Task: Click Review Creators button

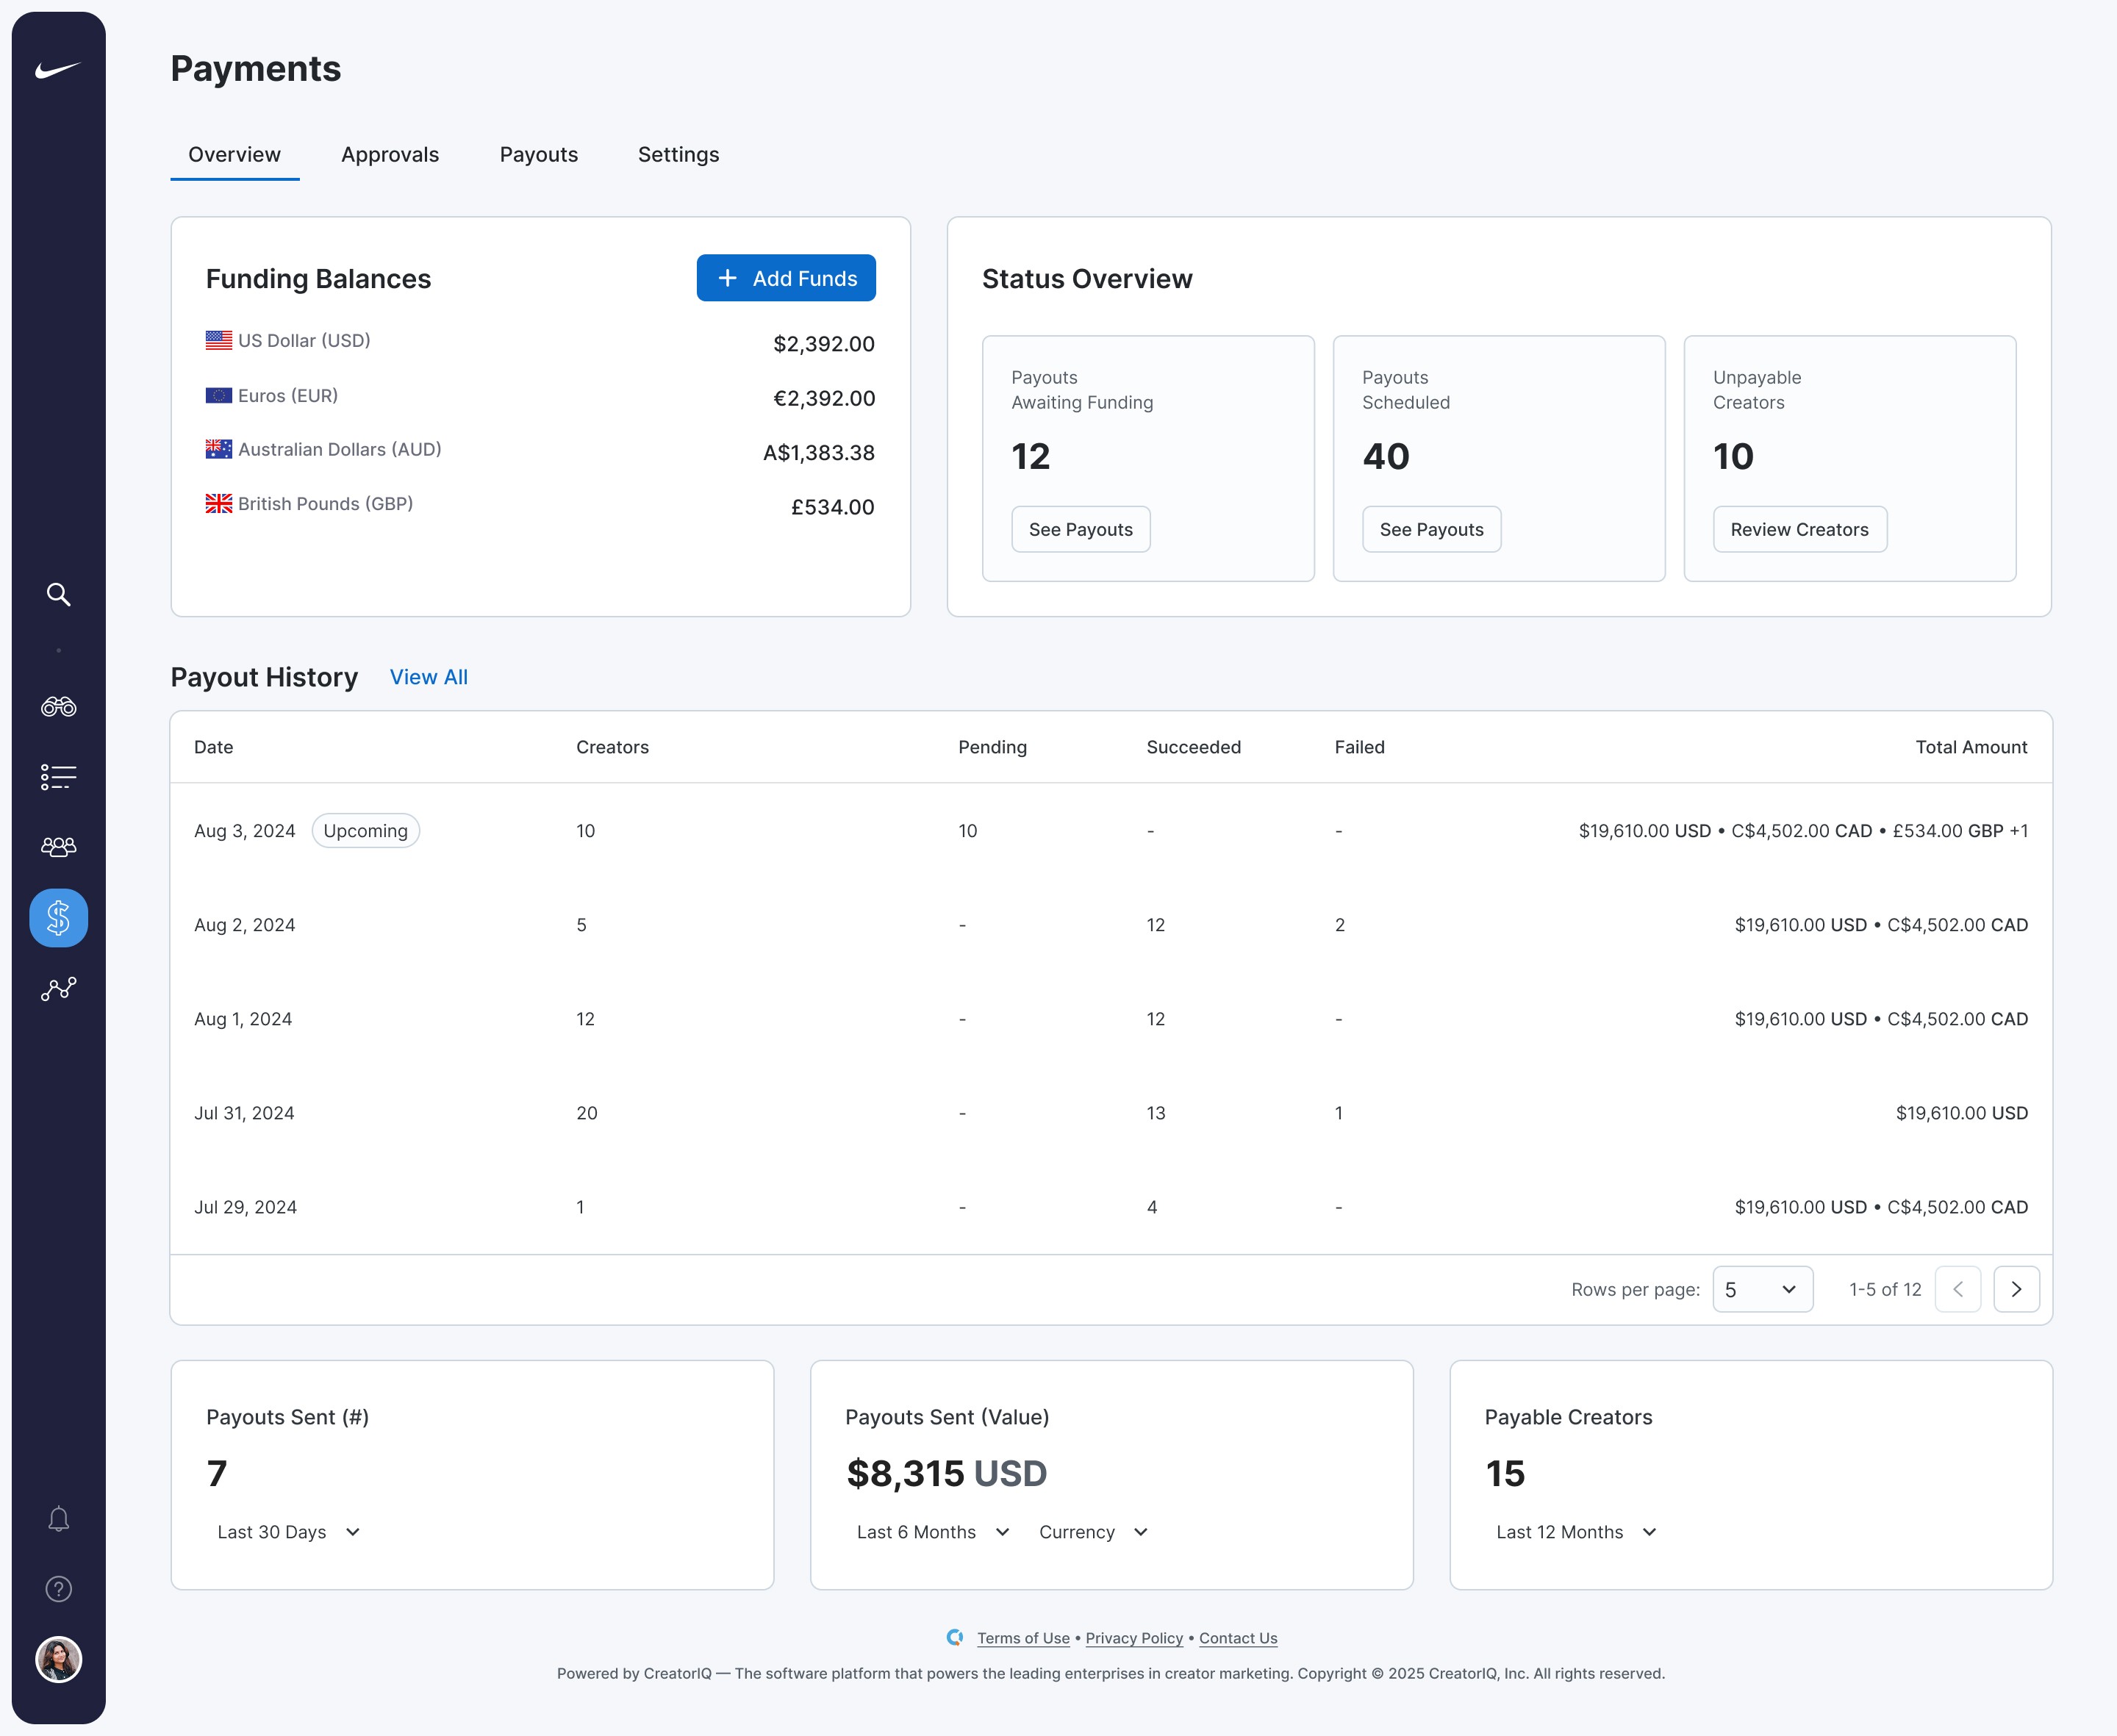Action: click(1799, 529)
